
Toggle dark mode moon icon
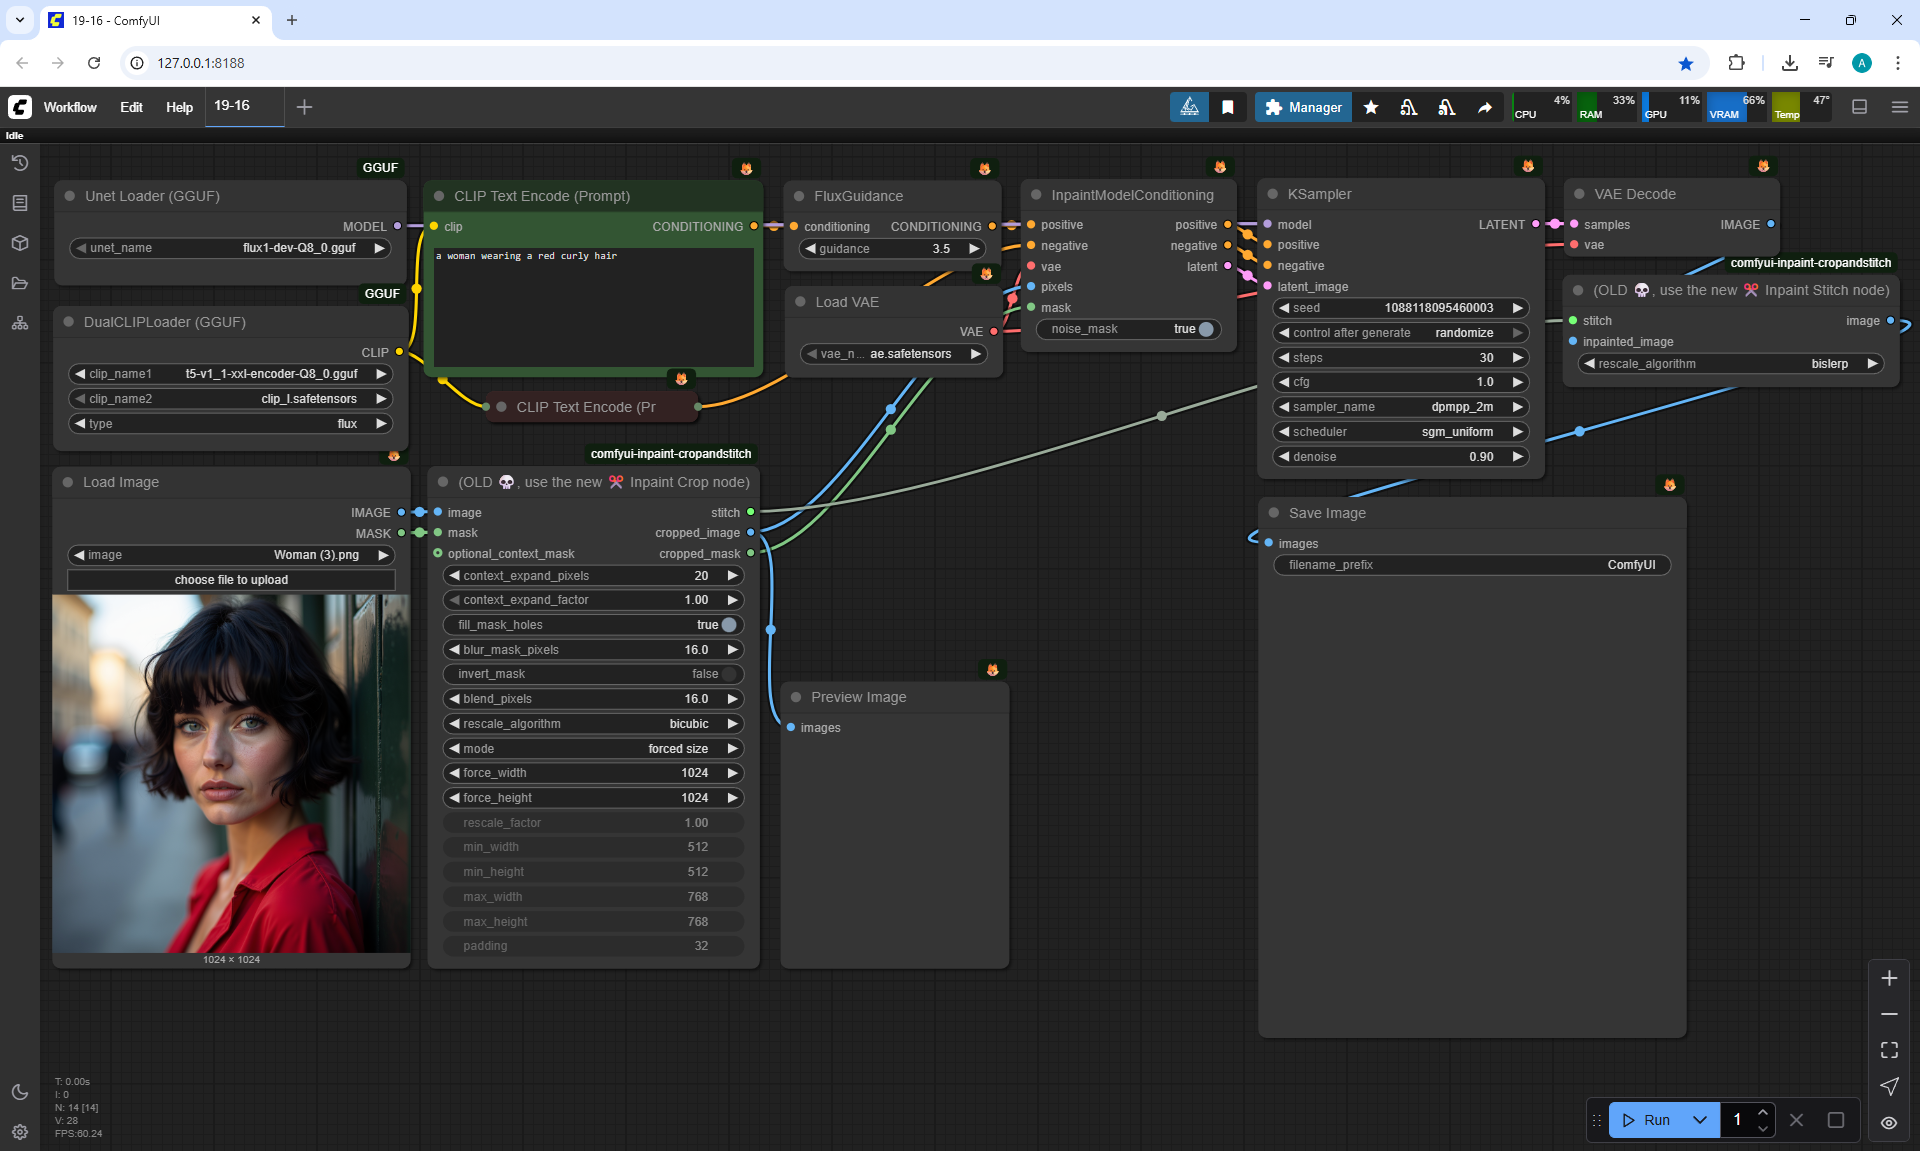[20, 1092]
